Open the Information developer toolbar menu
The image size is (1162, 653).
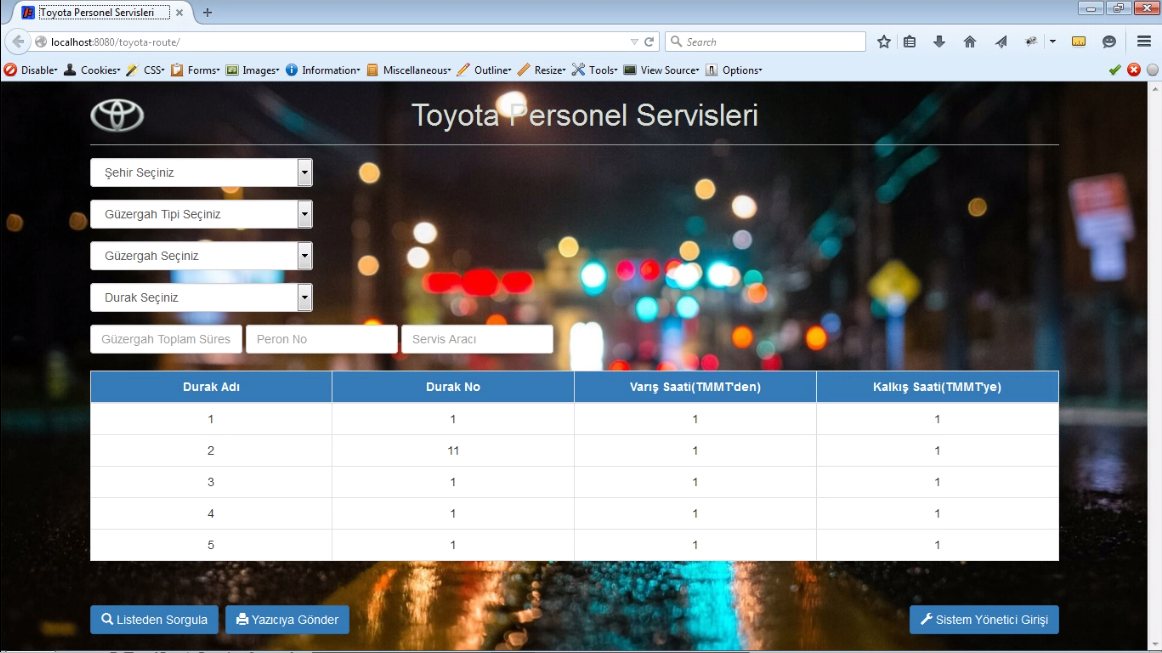(322, 70)
